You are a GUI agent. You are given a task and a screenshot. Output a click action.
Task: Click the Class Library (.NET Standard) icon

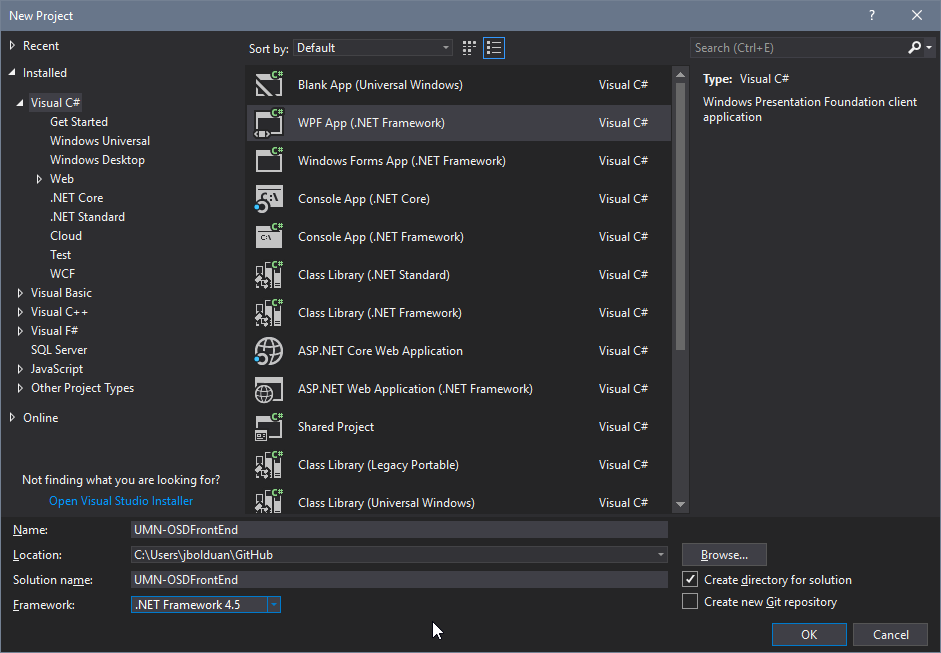pos(269,274)
